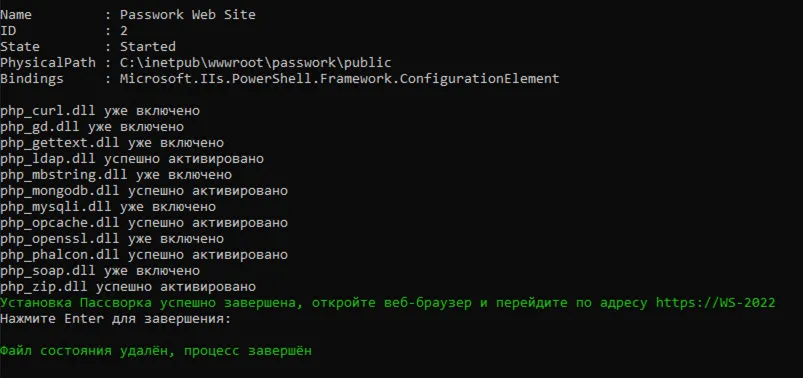Click the php_ldap.dll успешно активировано line
Viewport: 803px width, 378px height.
pyautogui.click(x=132, y=159)
